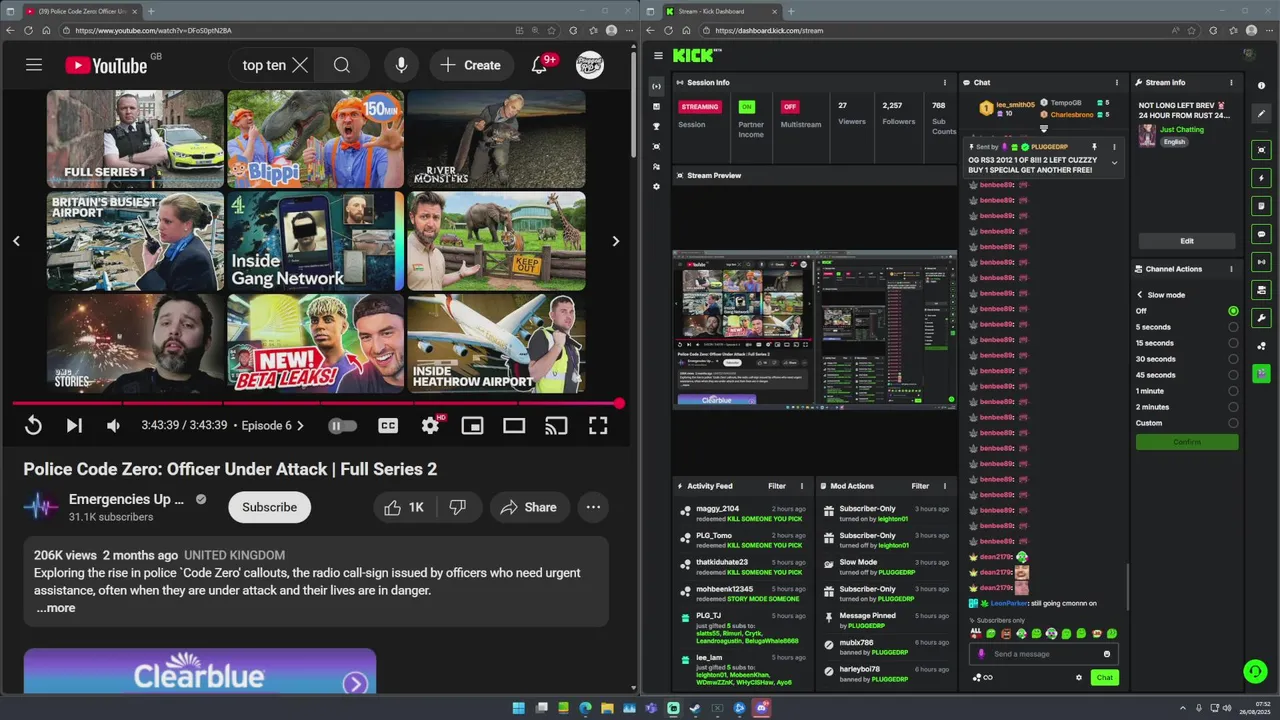Screen dimensions: 1280x720
Task: Mute the YouTube player volume
Action: pos(113,425)
